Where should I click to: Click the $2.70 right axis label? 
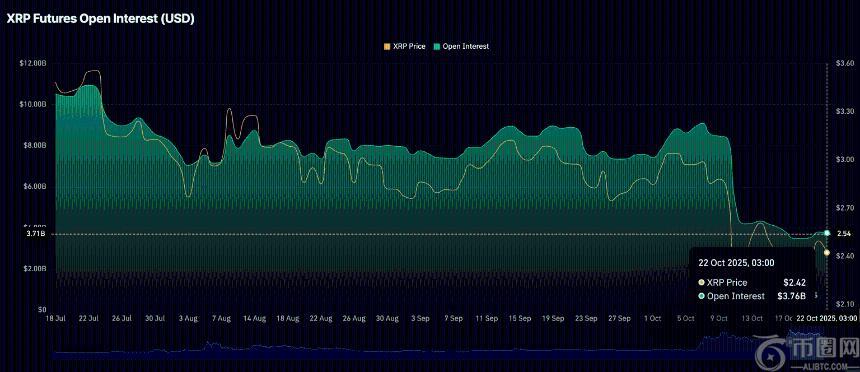coord(845,208)
